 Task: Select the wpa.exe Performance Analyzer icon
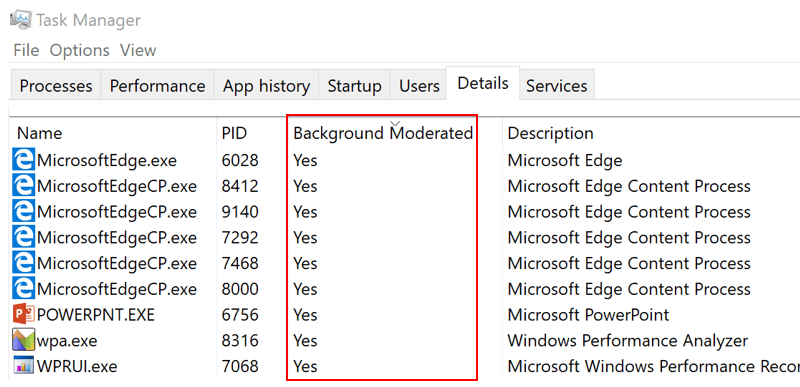(23, 340)
